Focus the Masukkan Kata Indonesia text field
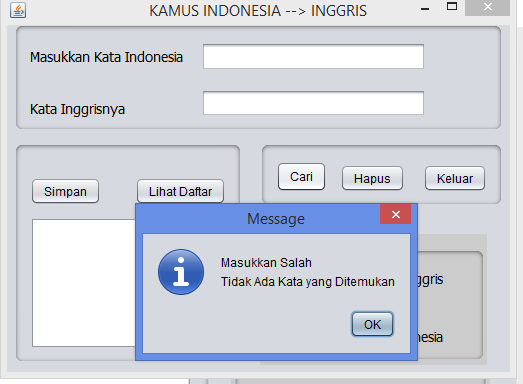The height and width of the screenshot is (384, 523). point(314,57)
